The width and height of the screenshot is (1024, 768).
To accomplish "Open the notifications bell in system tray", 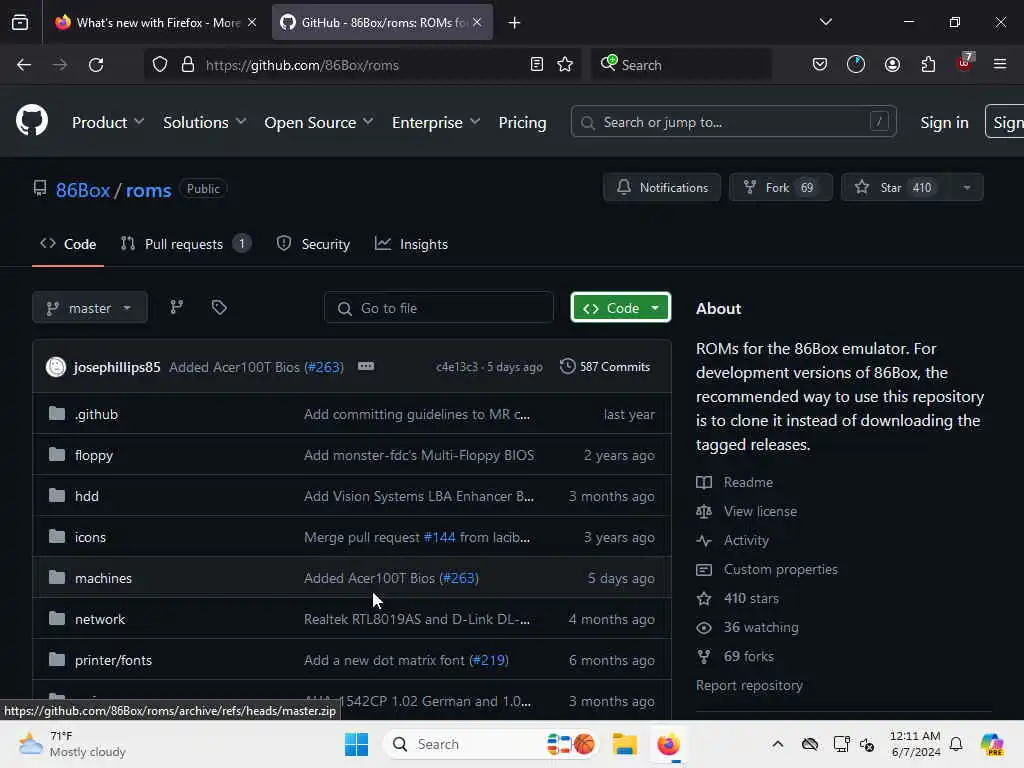I will tap(956, 744).
